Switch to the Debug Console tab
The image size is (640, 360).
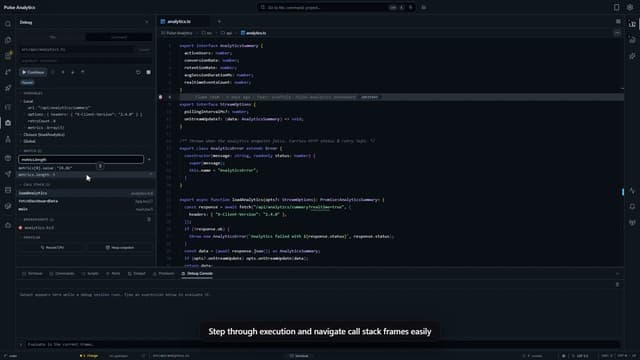197,273
